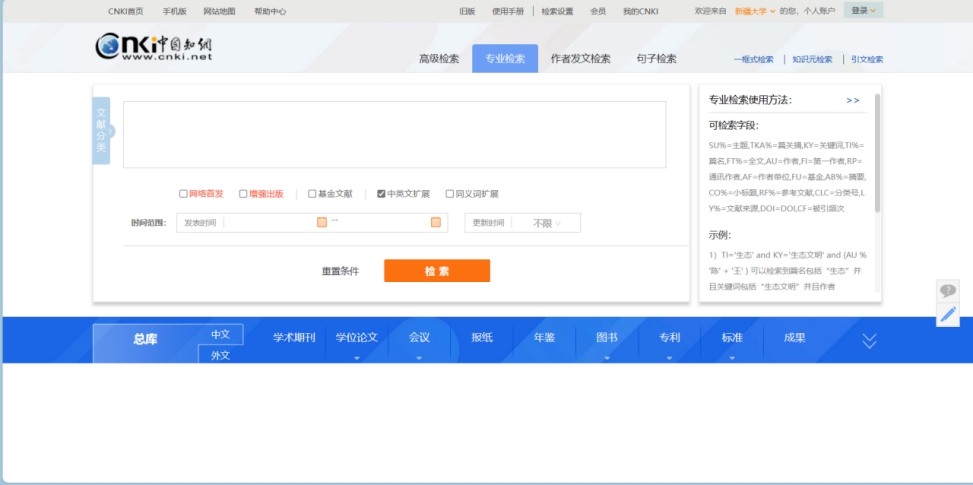This screenshot has width=973, height=485.
Task: Select the 年鉴 database
Action: coord(544,338)
